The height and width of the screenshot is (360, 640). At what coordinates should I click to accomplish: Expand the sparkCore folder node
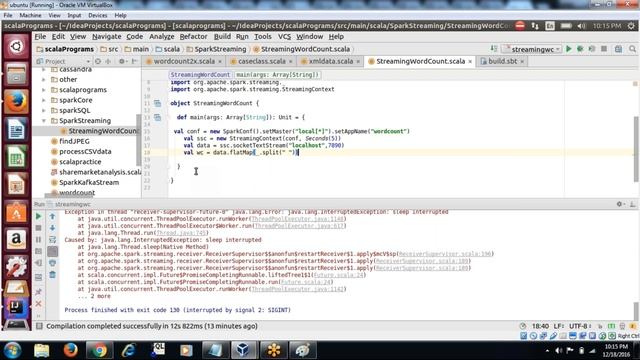(x=44, y=100)
